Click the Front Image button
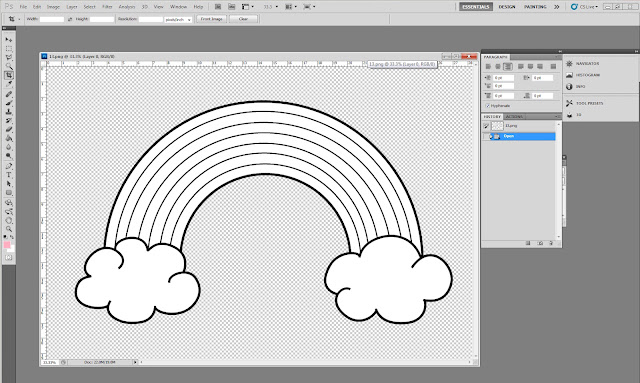Screen dimensions: 640x383 tap(211, 19)
